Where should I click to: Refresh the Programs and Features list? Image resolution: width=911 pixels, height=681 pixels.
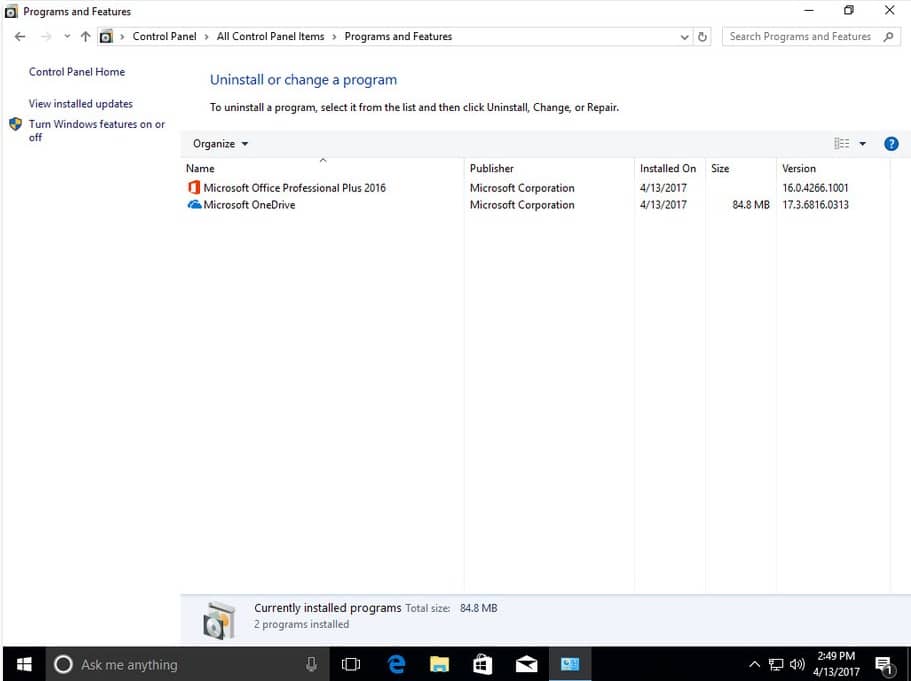pos(702,37)
